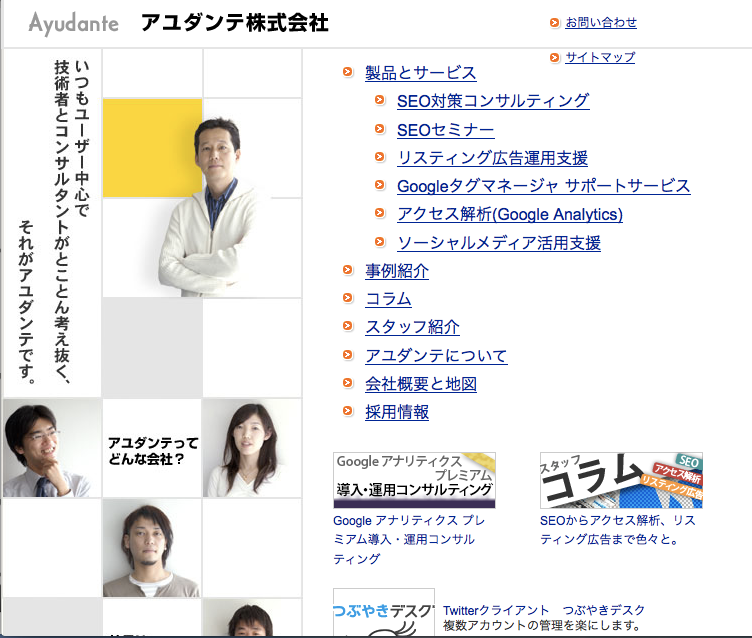Image resolution: width=752 pixels, height=638 pixels.
Task: Click Googleアナリティクス プレミアム banner image
Action: coord(414,480)
